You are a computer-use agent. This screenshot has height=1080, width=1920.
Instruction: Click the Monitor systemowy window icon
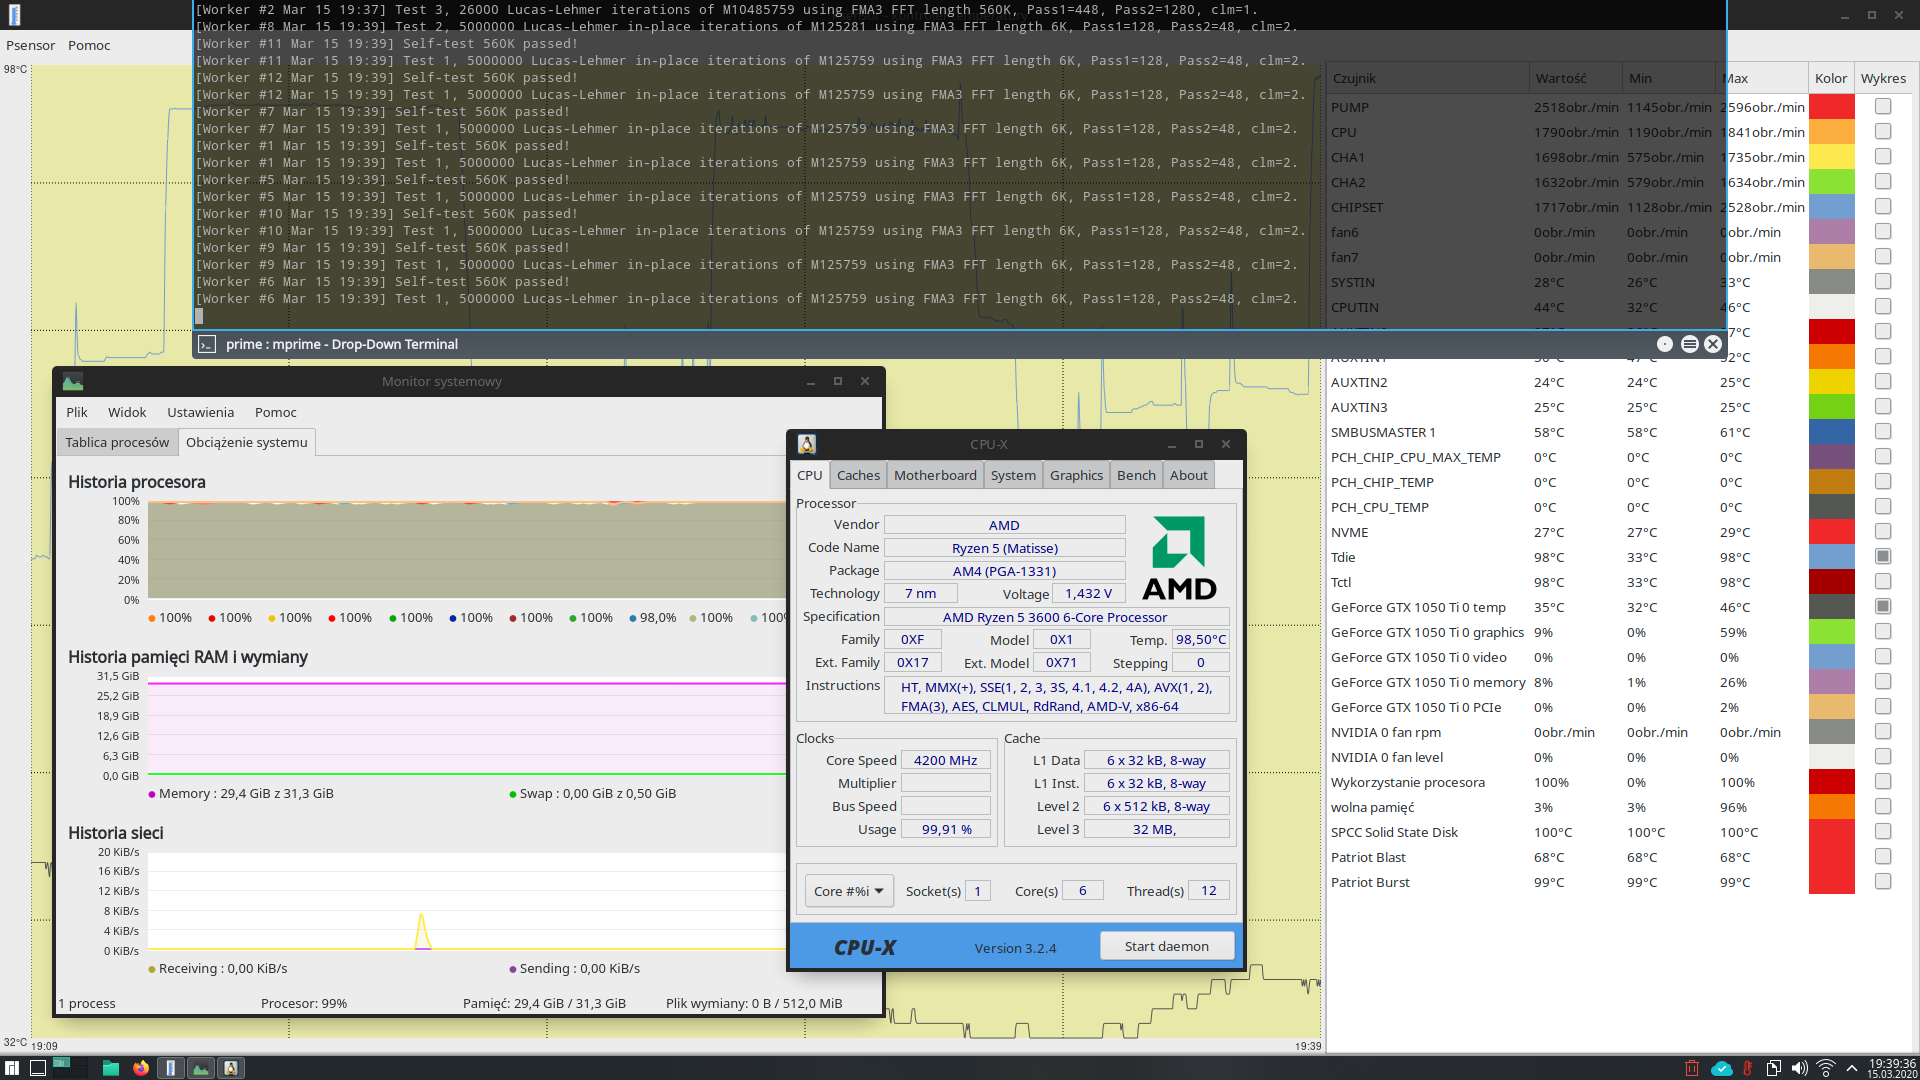pos(73,382)
